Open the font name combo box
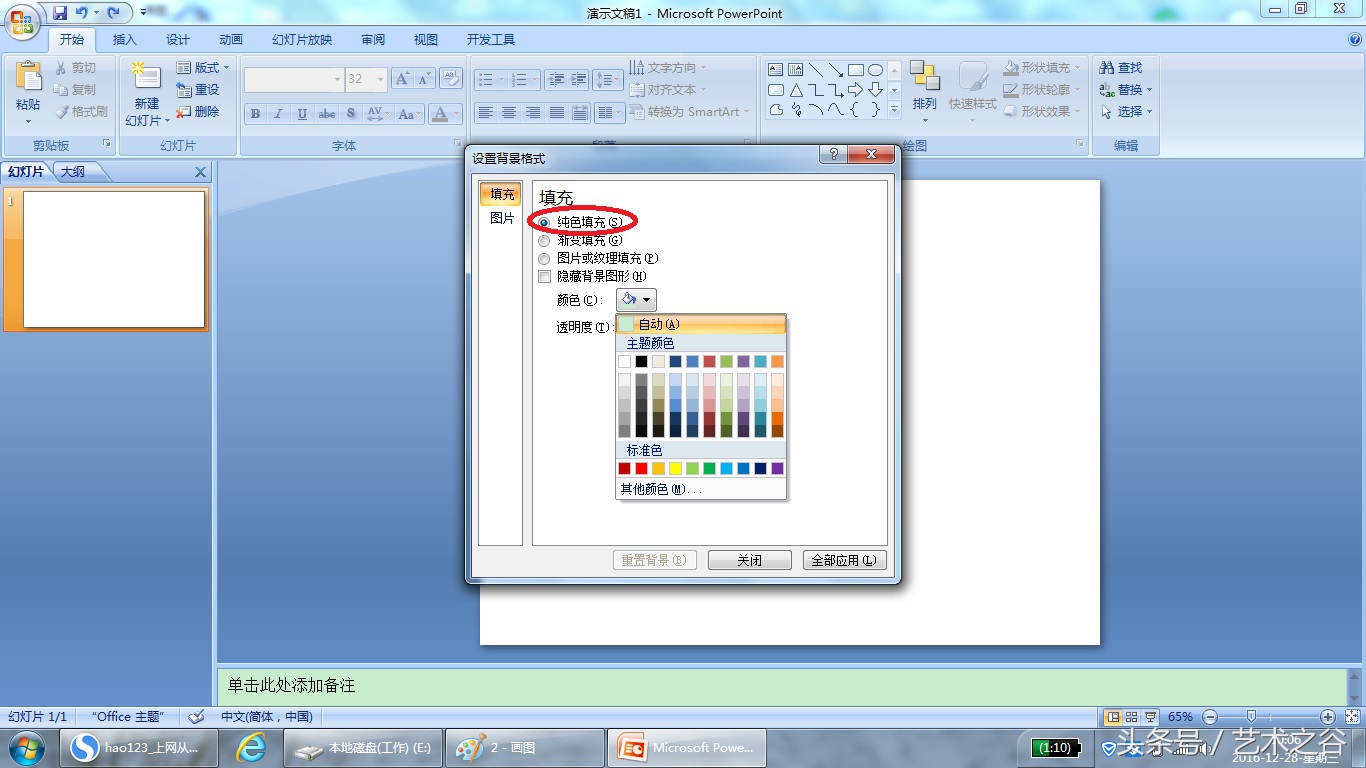Screen dimensions: 1366x768 point(294,79)
